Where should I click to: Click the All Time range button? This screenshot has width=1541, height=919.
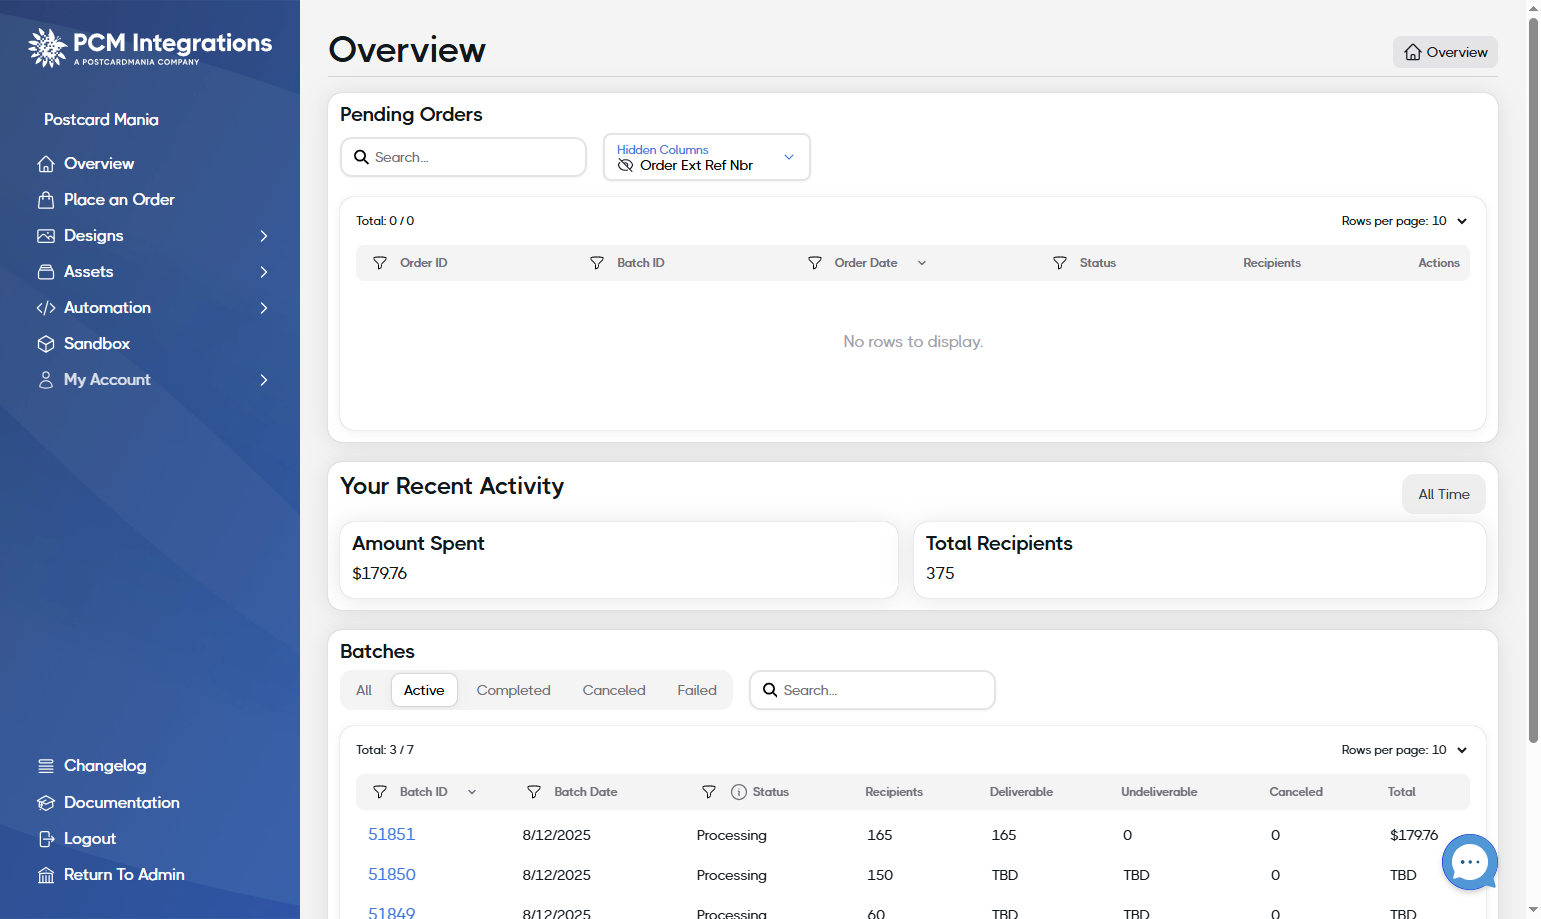(x=1444, y=494)
